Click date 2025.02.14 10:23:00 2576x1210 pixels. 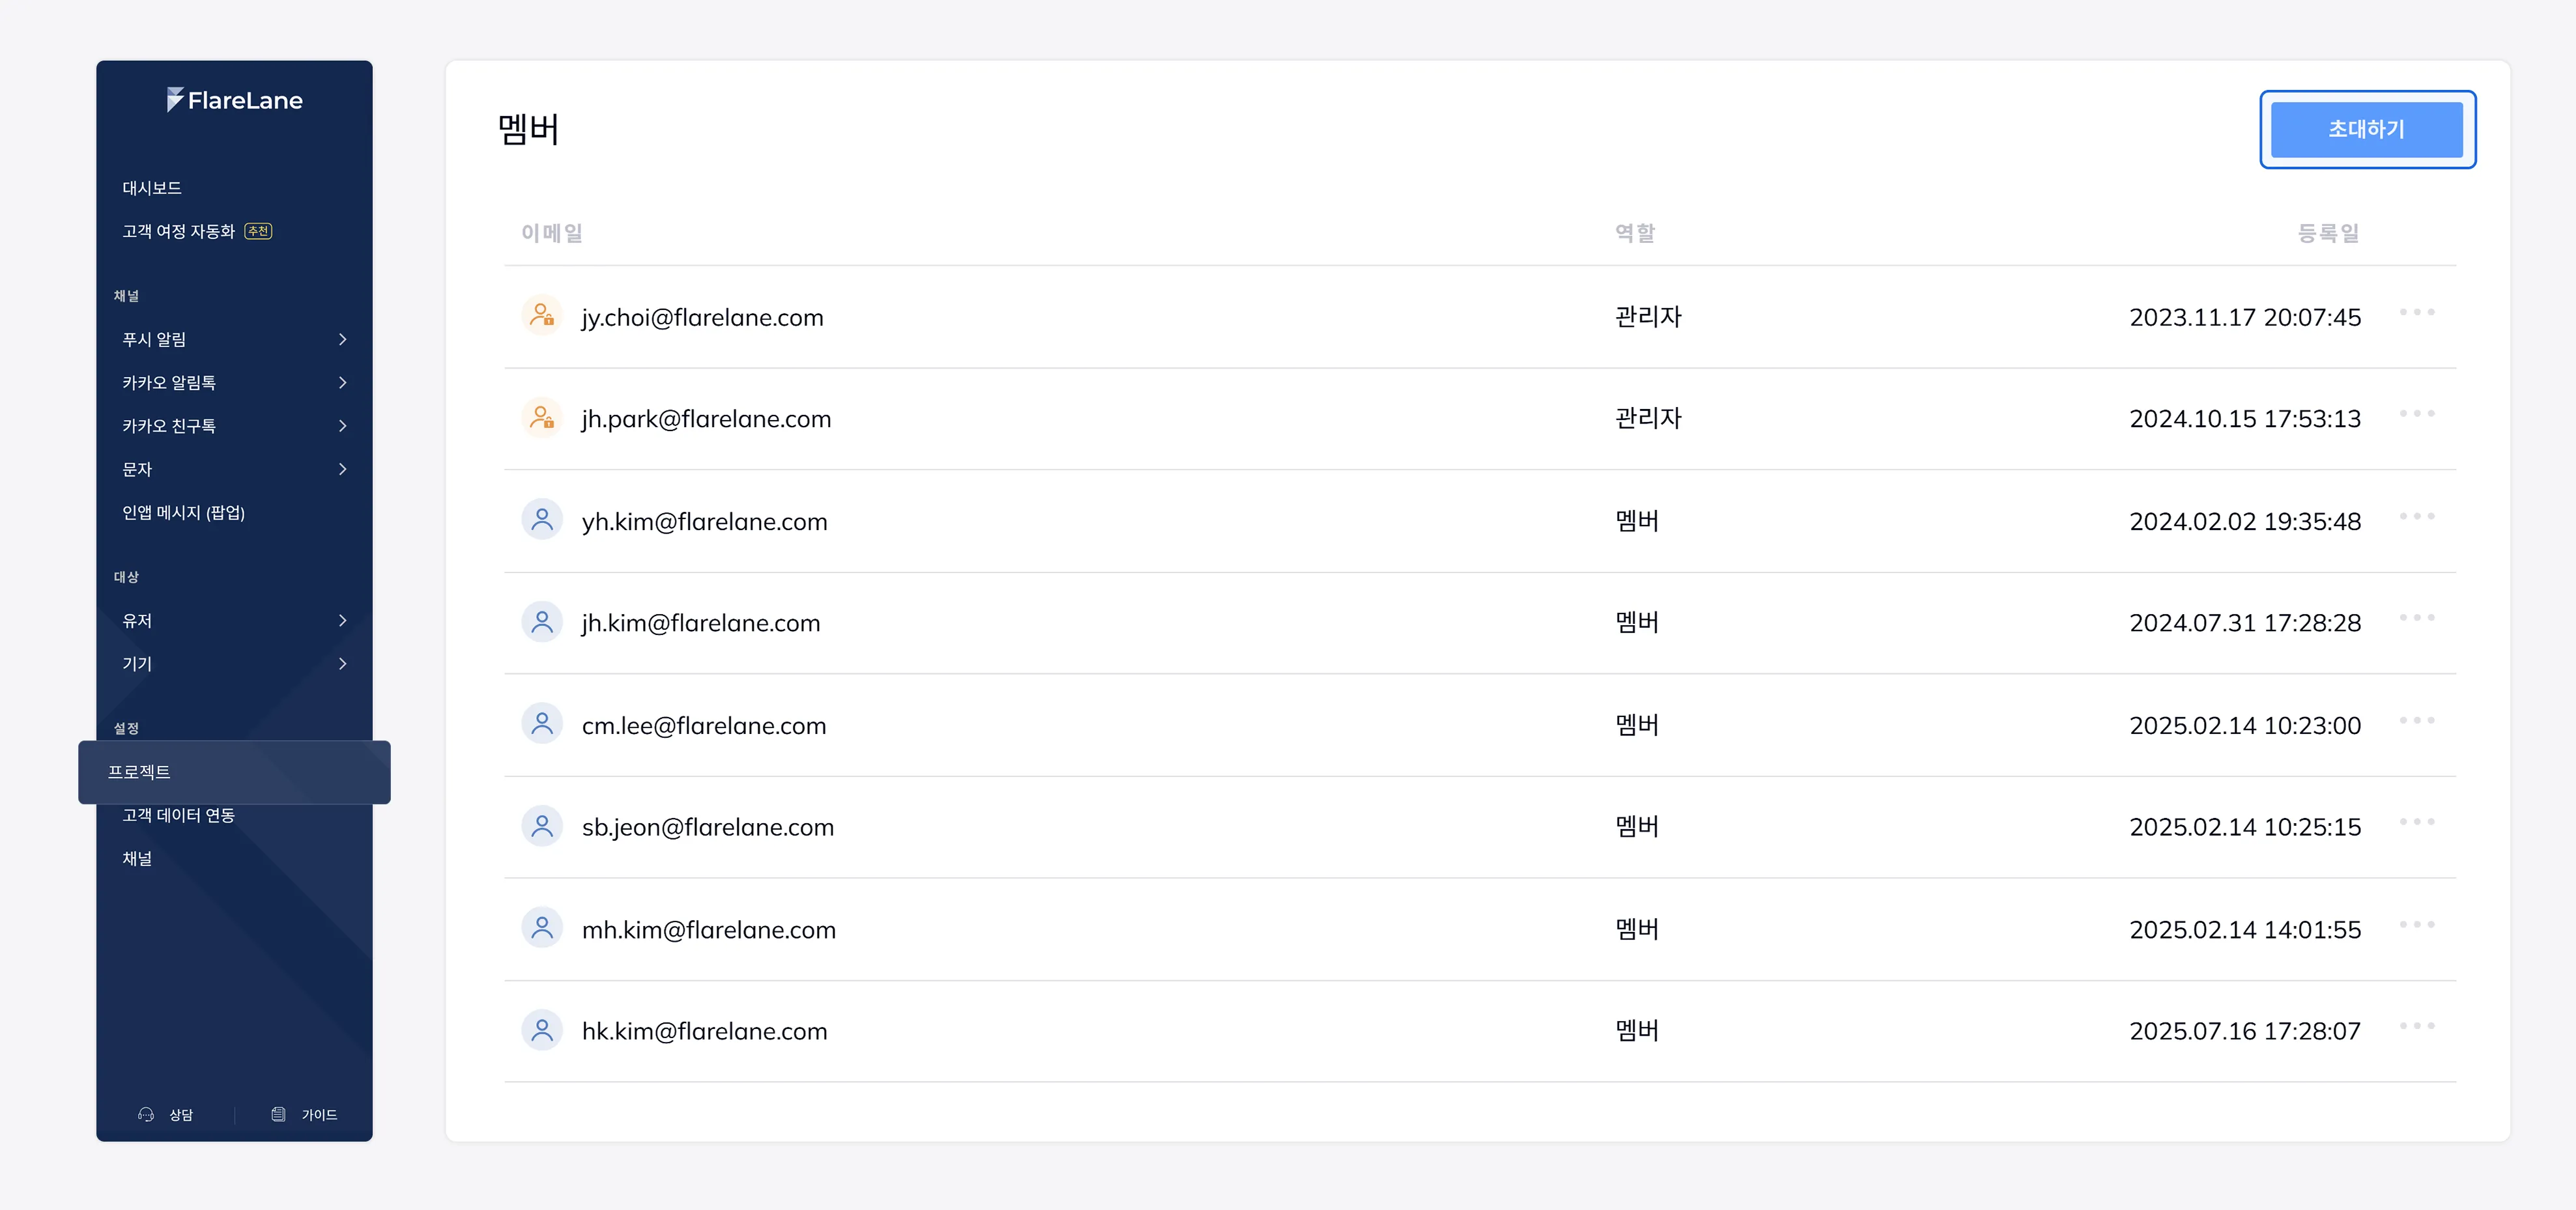click(2245, 725)
